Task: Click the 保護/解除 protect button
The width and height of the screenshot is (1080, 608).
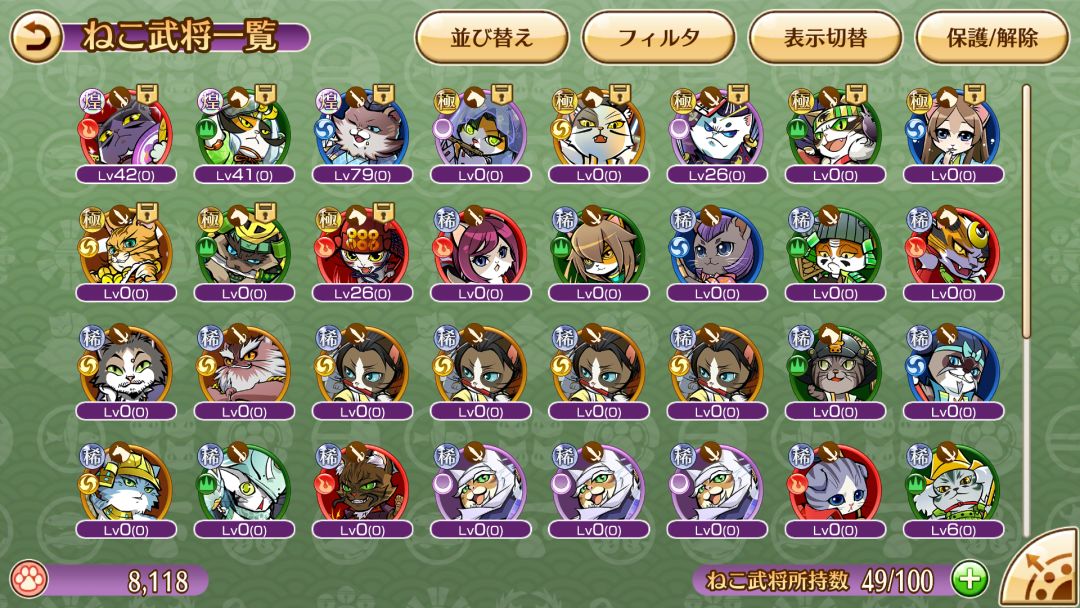Action: [992, 37]
